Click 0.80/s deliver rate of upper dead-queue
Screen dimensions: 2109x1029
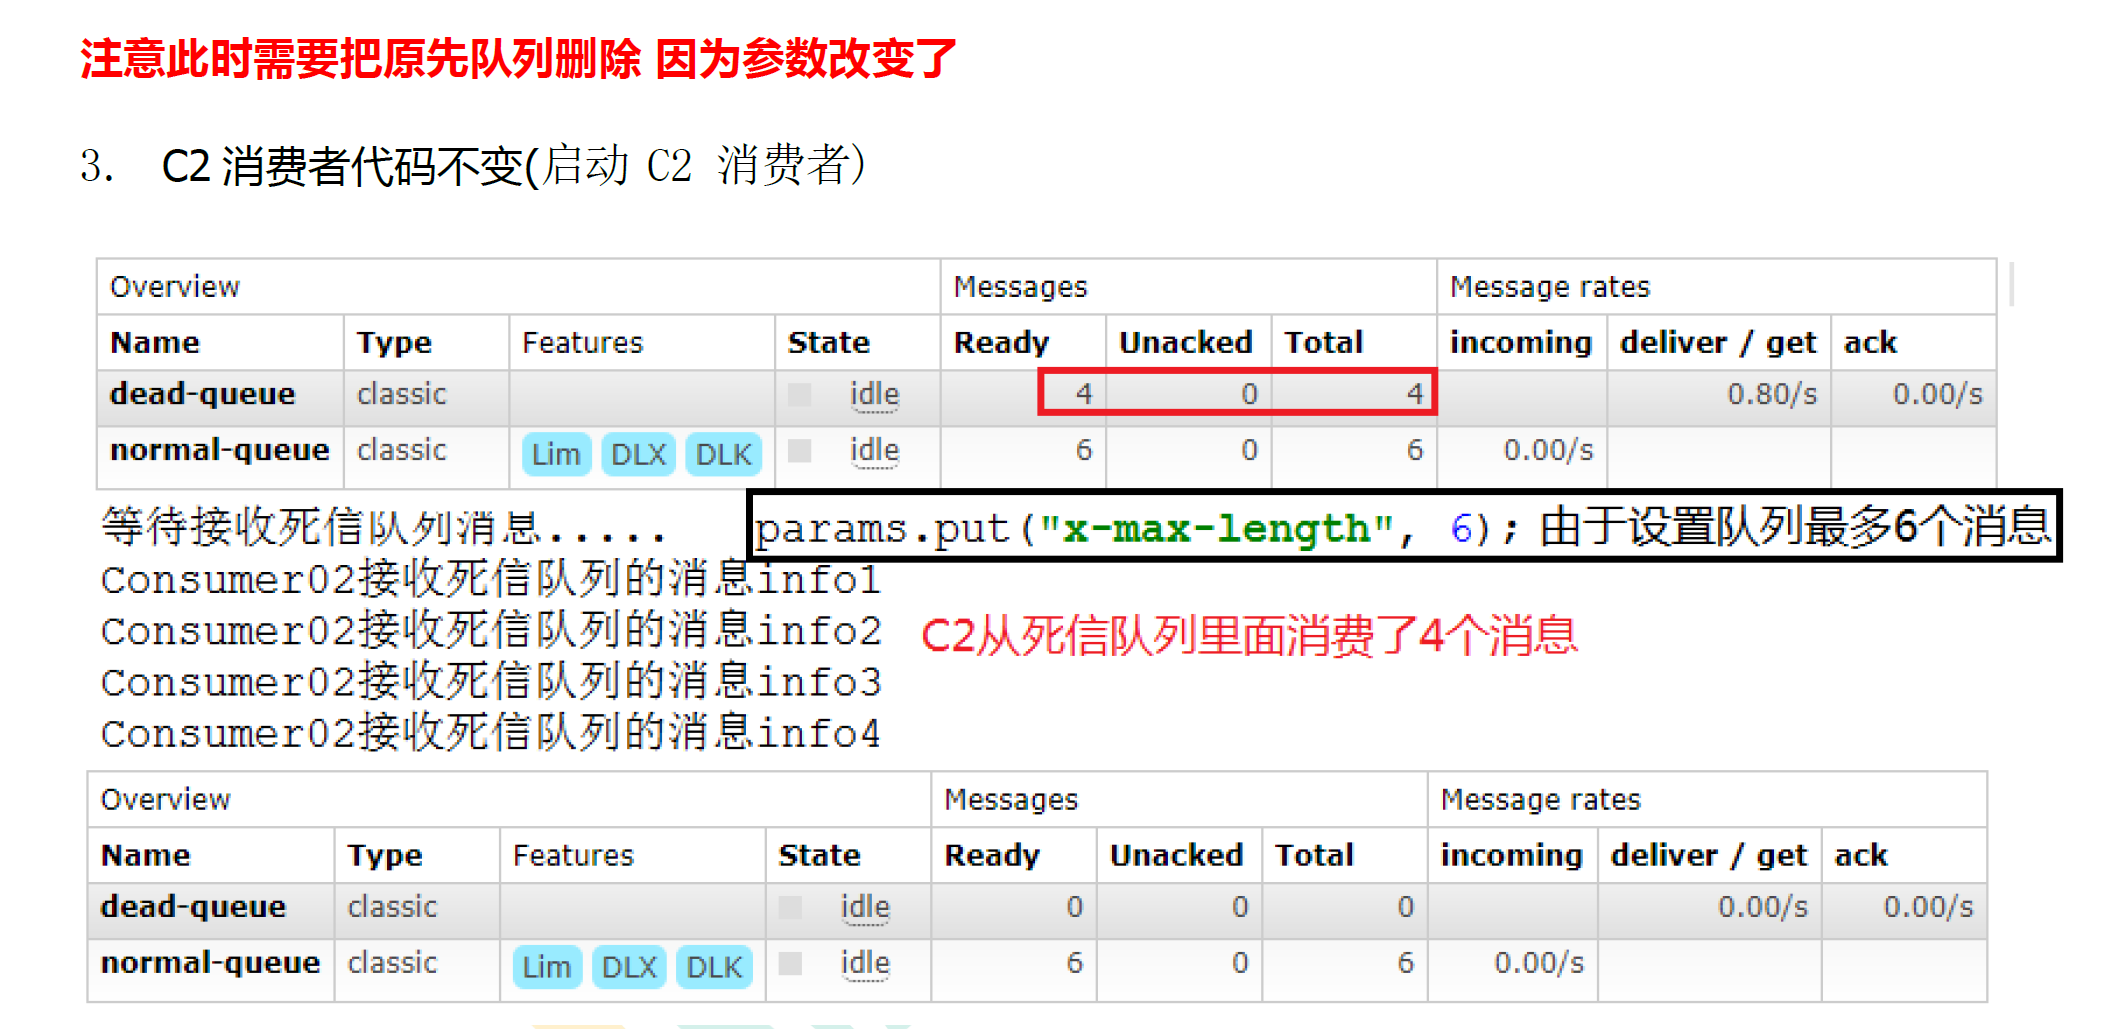[1772, 394]
